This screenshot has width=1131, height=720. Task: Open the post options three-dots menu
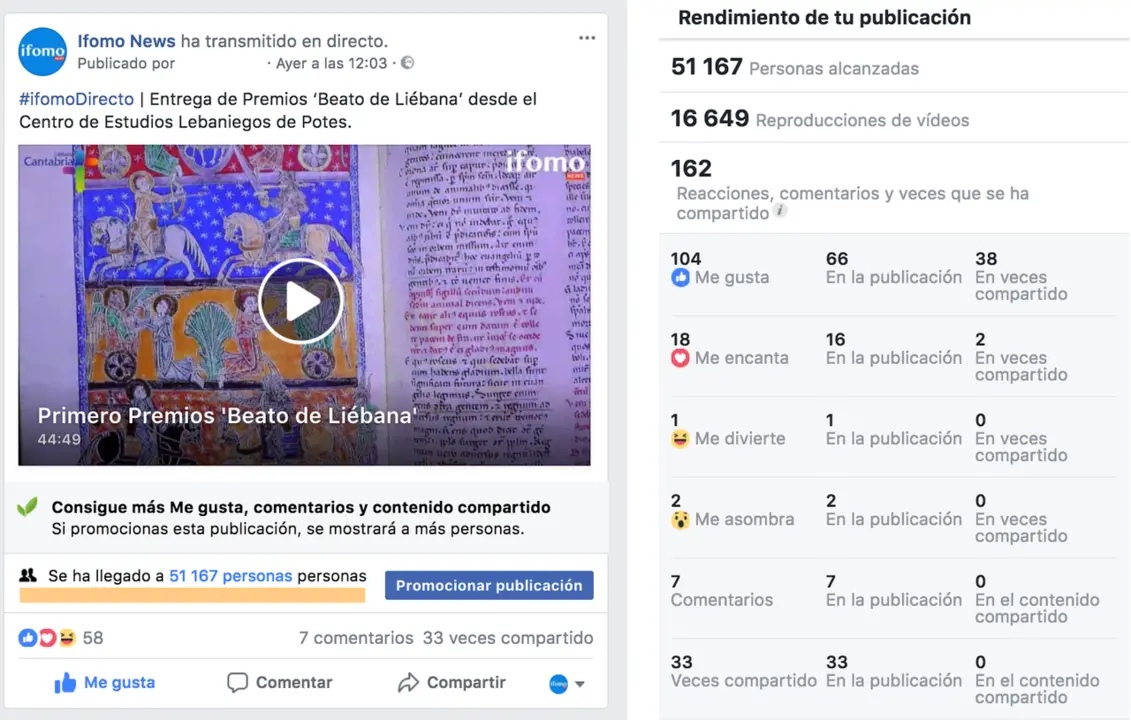click(x=586, y=38)
